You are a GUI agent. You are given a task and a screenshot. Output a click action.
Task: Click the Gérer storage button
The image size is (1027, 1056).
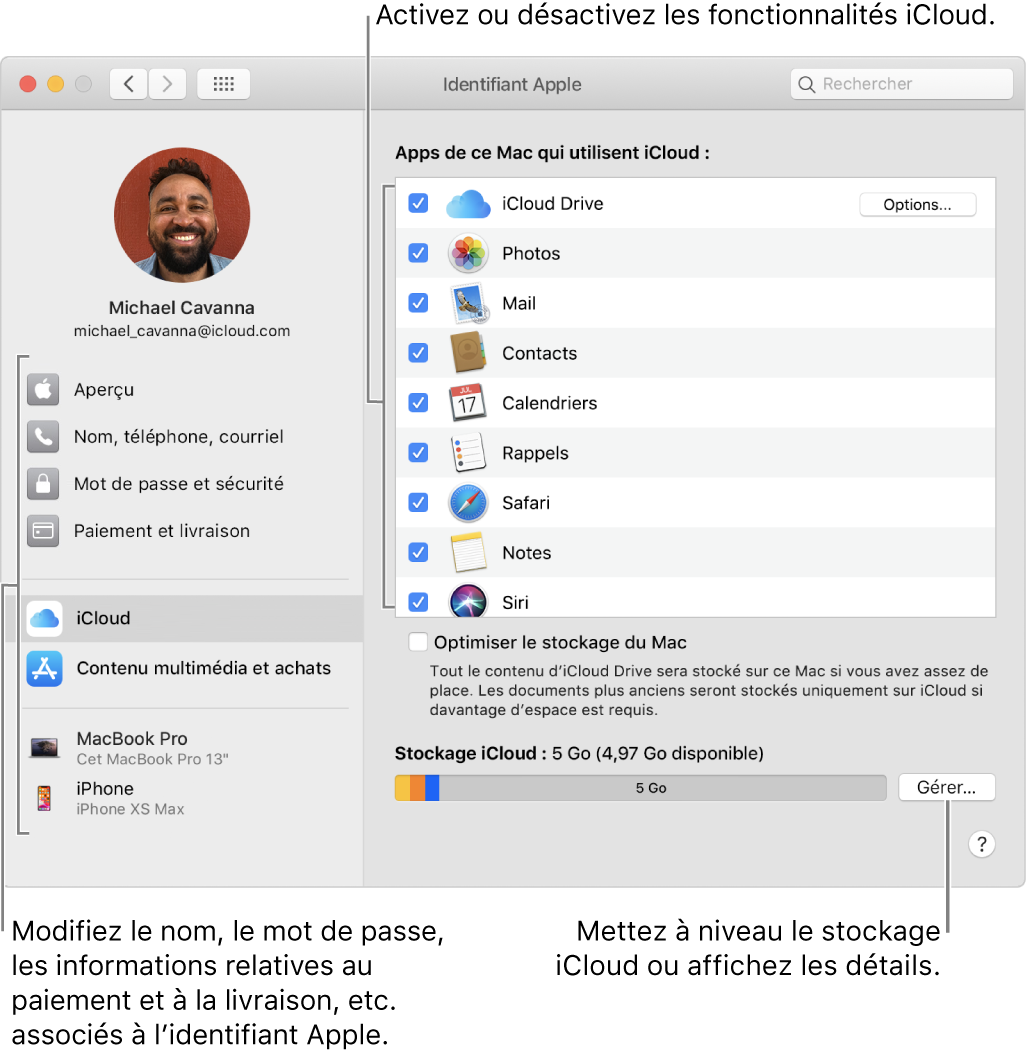[946, 787]
